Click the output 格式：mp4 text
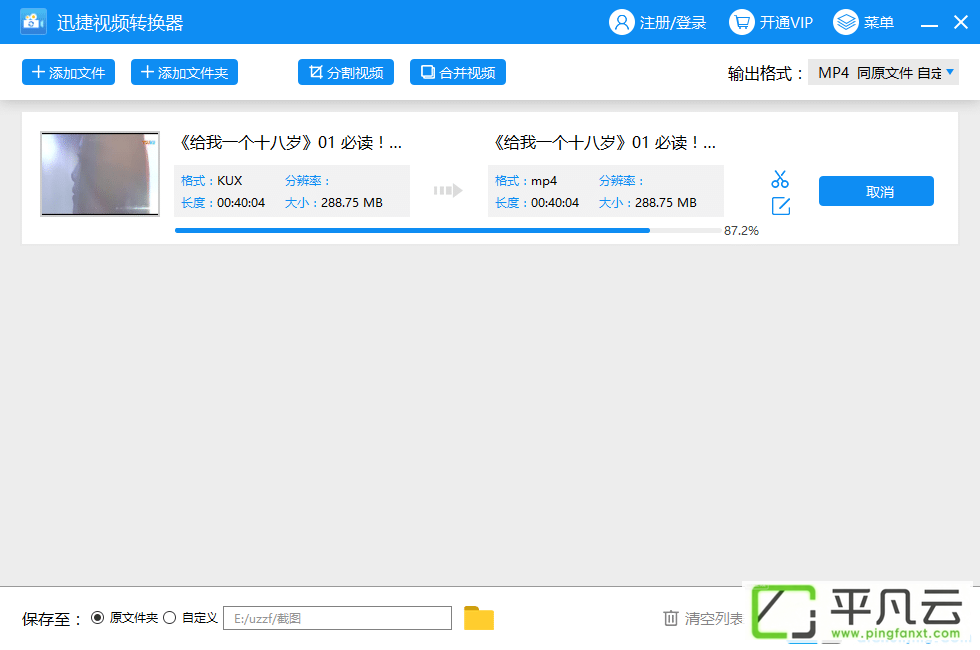Viewport: 980px width, 650px height. [x=526, y=181]
